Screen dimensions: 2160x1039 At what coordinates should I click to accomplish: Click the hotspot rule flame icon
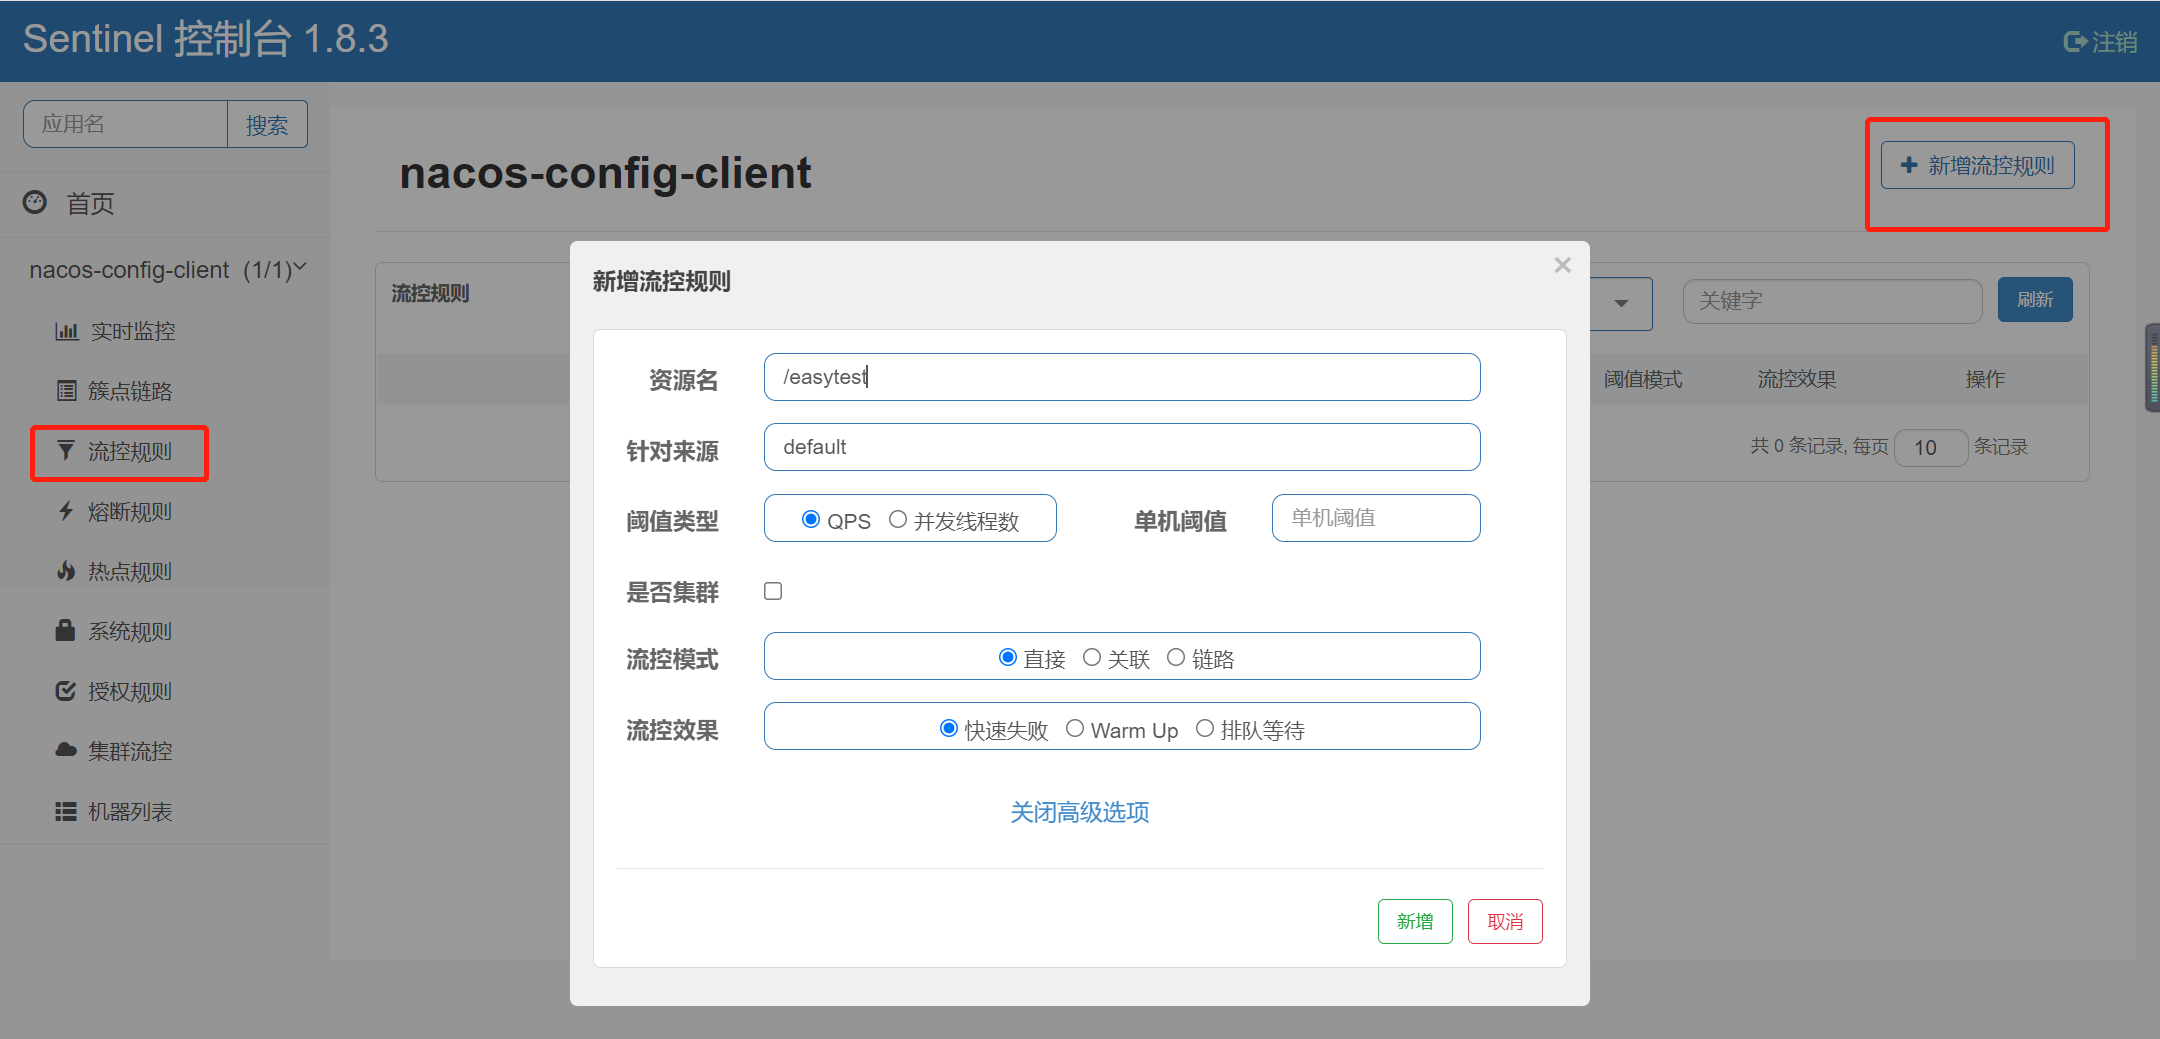(66, 571)
